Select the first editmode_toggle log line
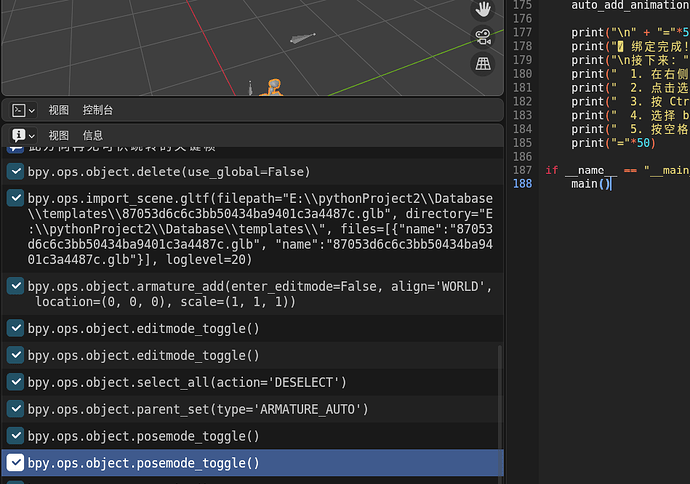 [x=252, y=328]
